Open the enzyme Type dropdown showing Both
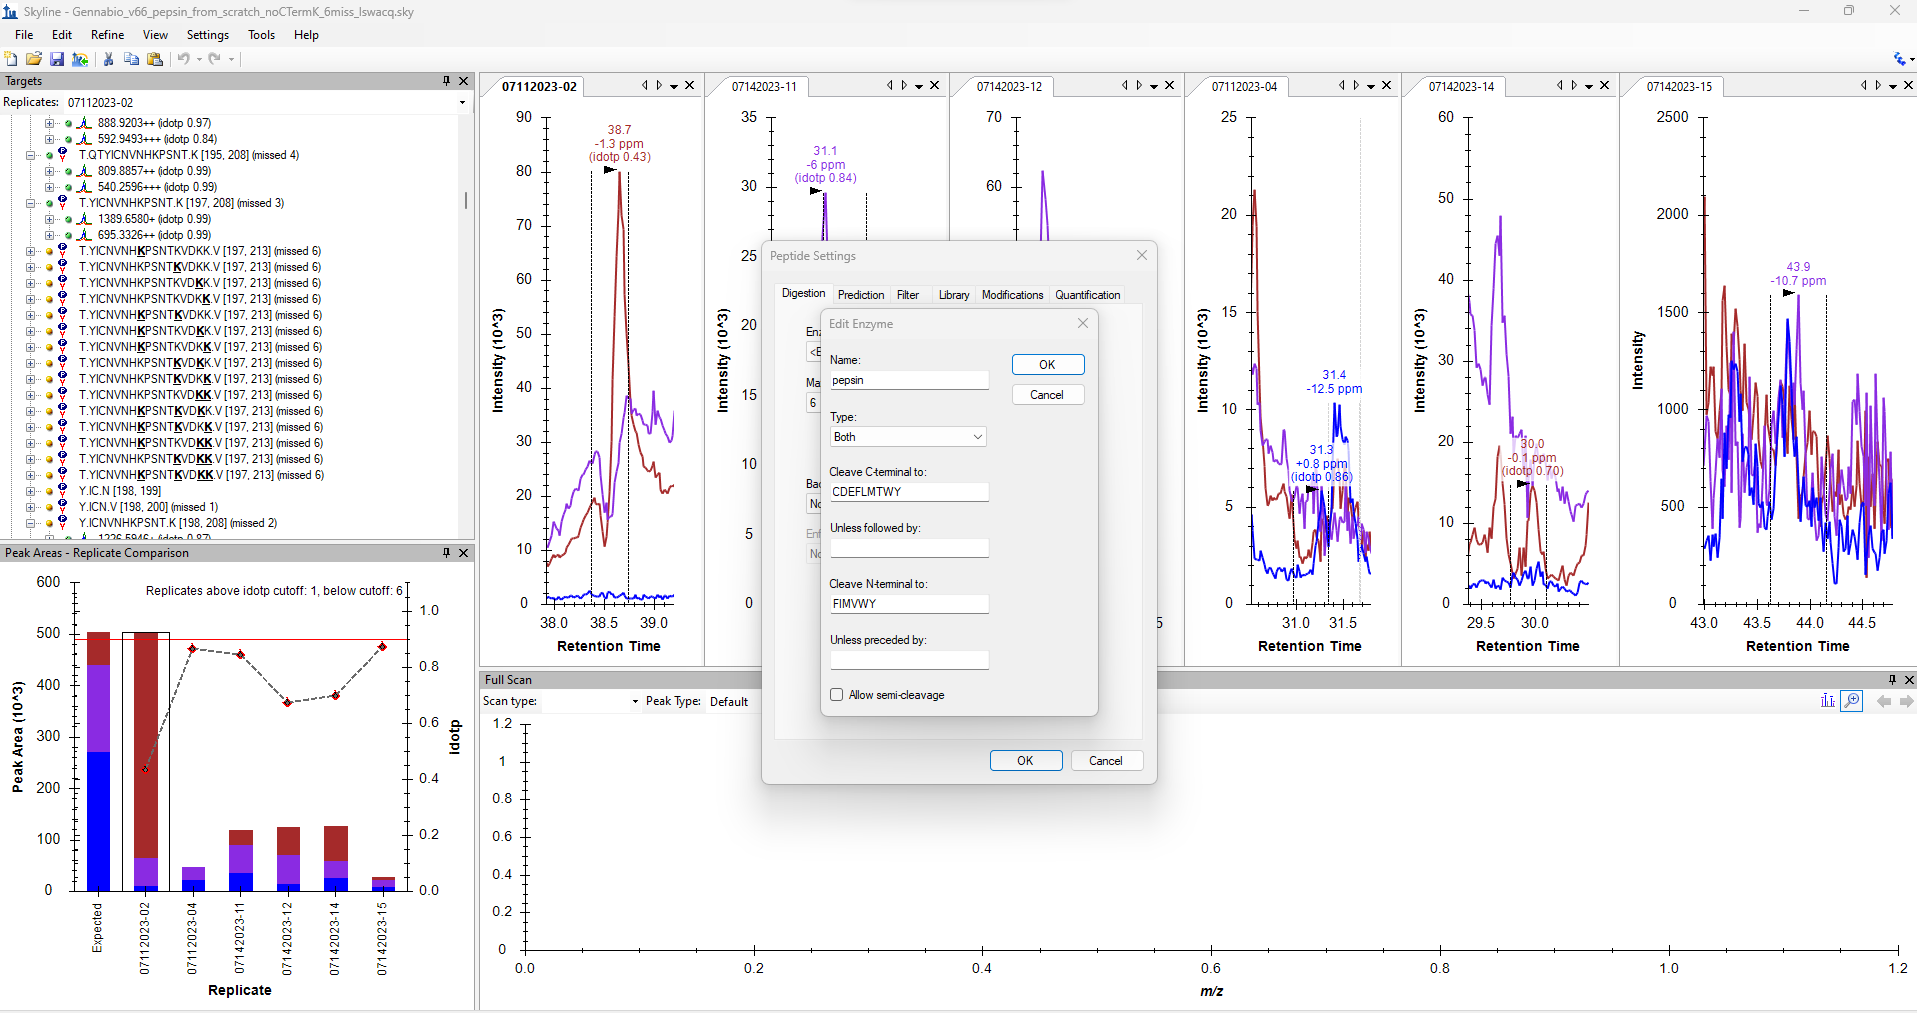This screenshot has width=1917, height=1013. pos(907,437)
